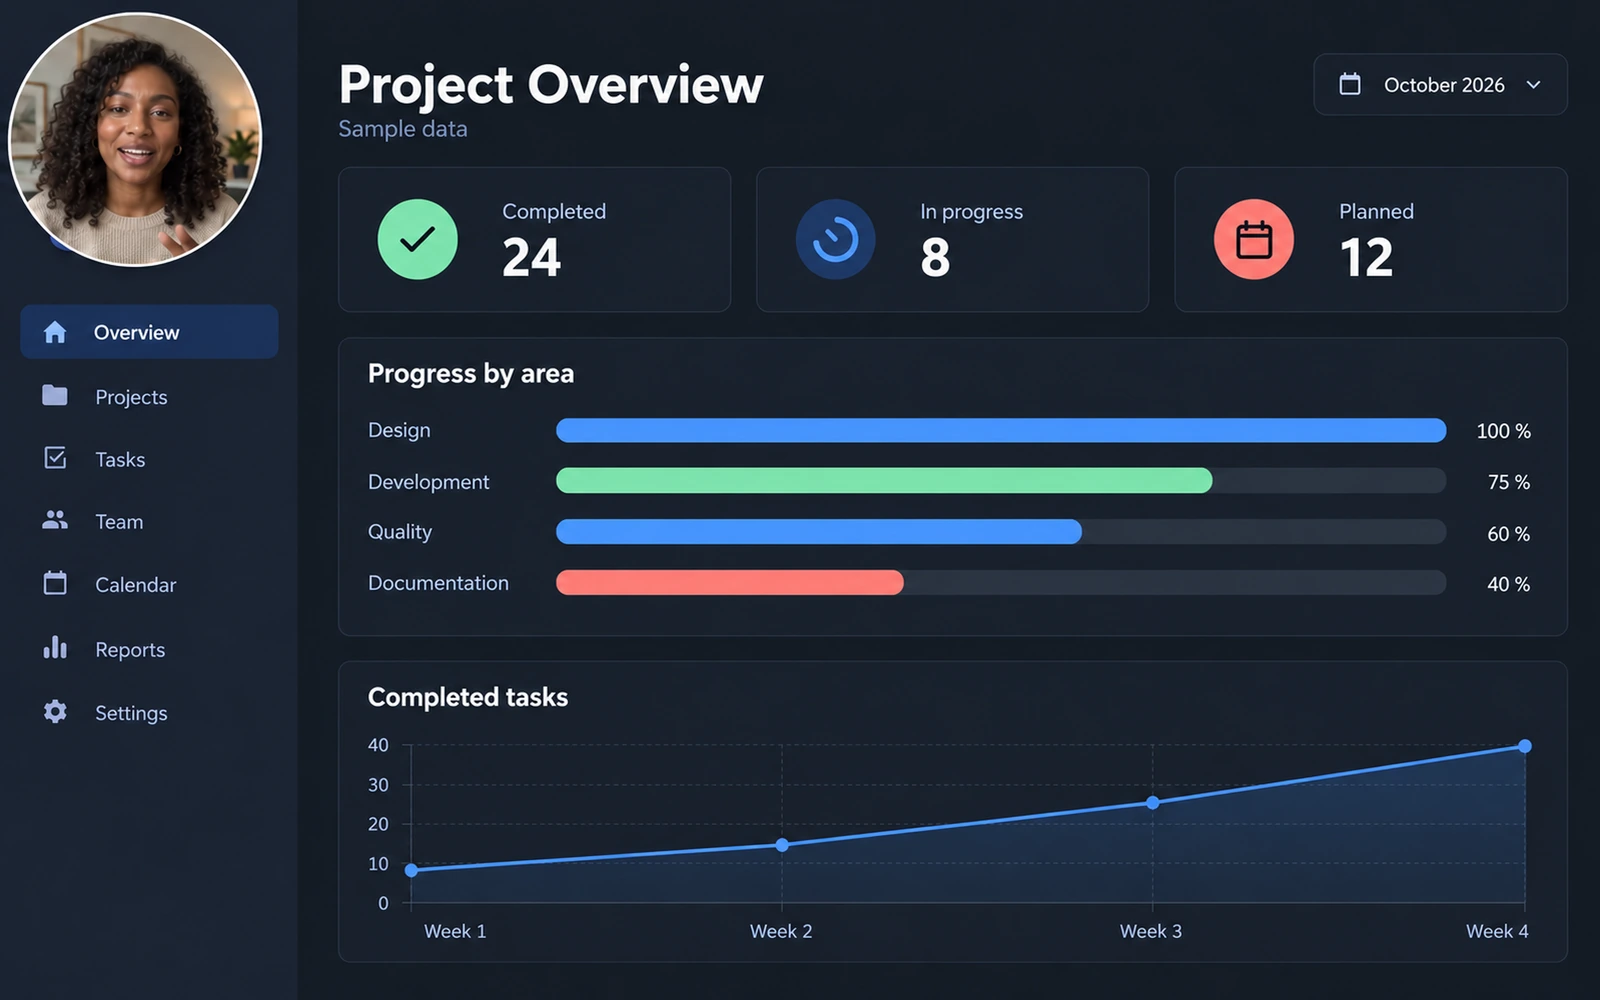Click the bar chart icon beside Reports

tap(55, 648)
